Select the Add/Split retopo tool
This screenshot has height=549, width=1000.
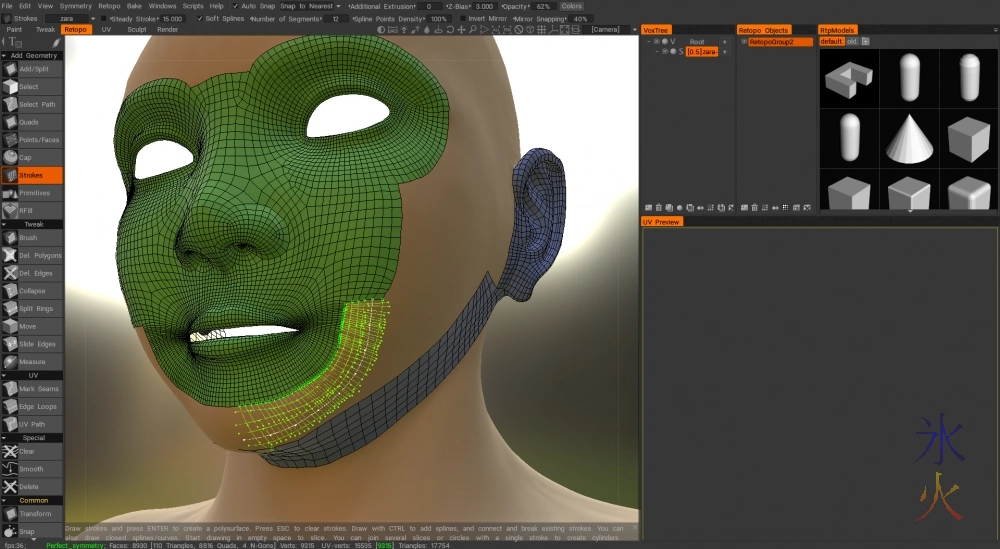click(x=32, y=69)
